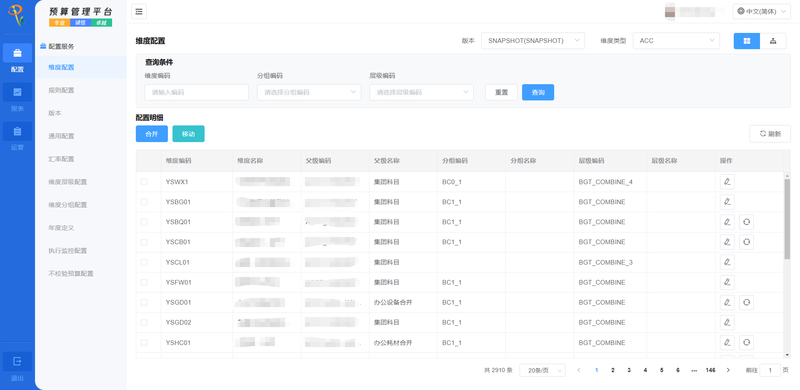Click the 查询 search button
This screenshot has height=390, width=800.
[x=538, y=92]
